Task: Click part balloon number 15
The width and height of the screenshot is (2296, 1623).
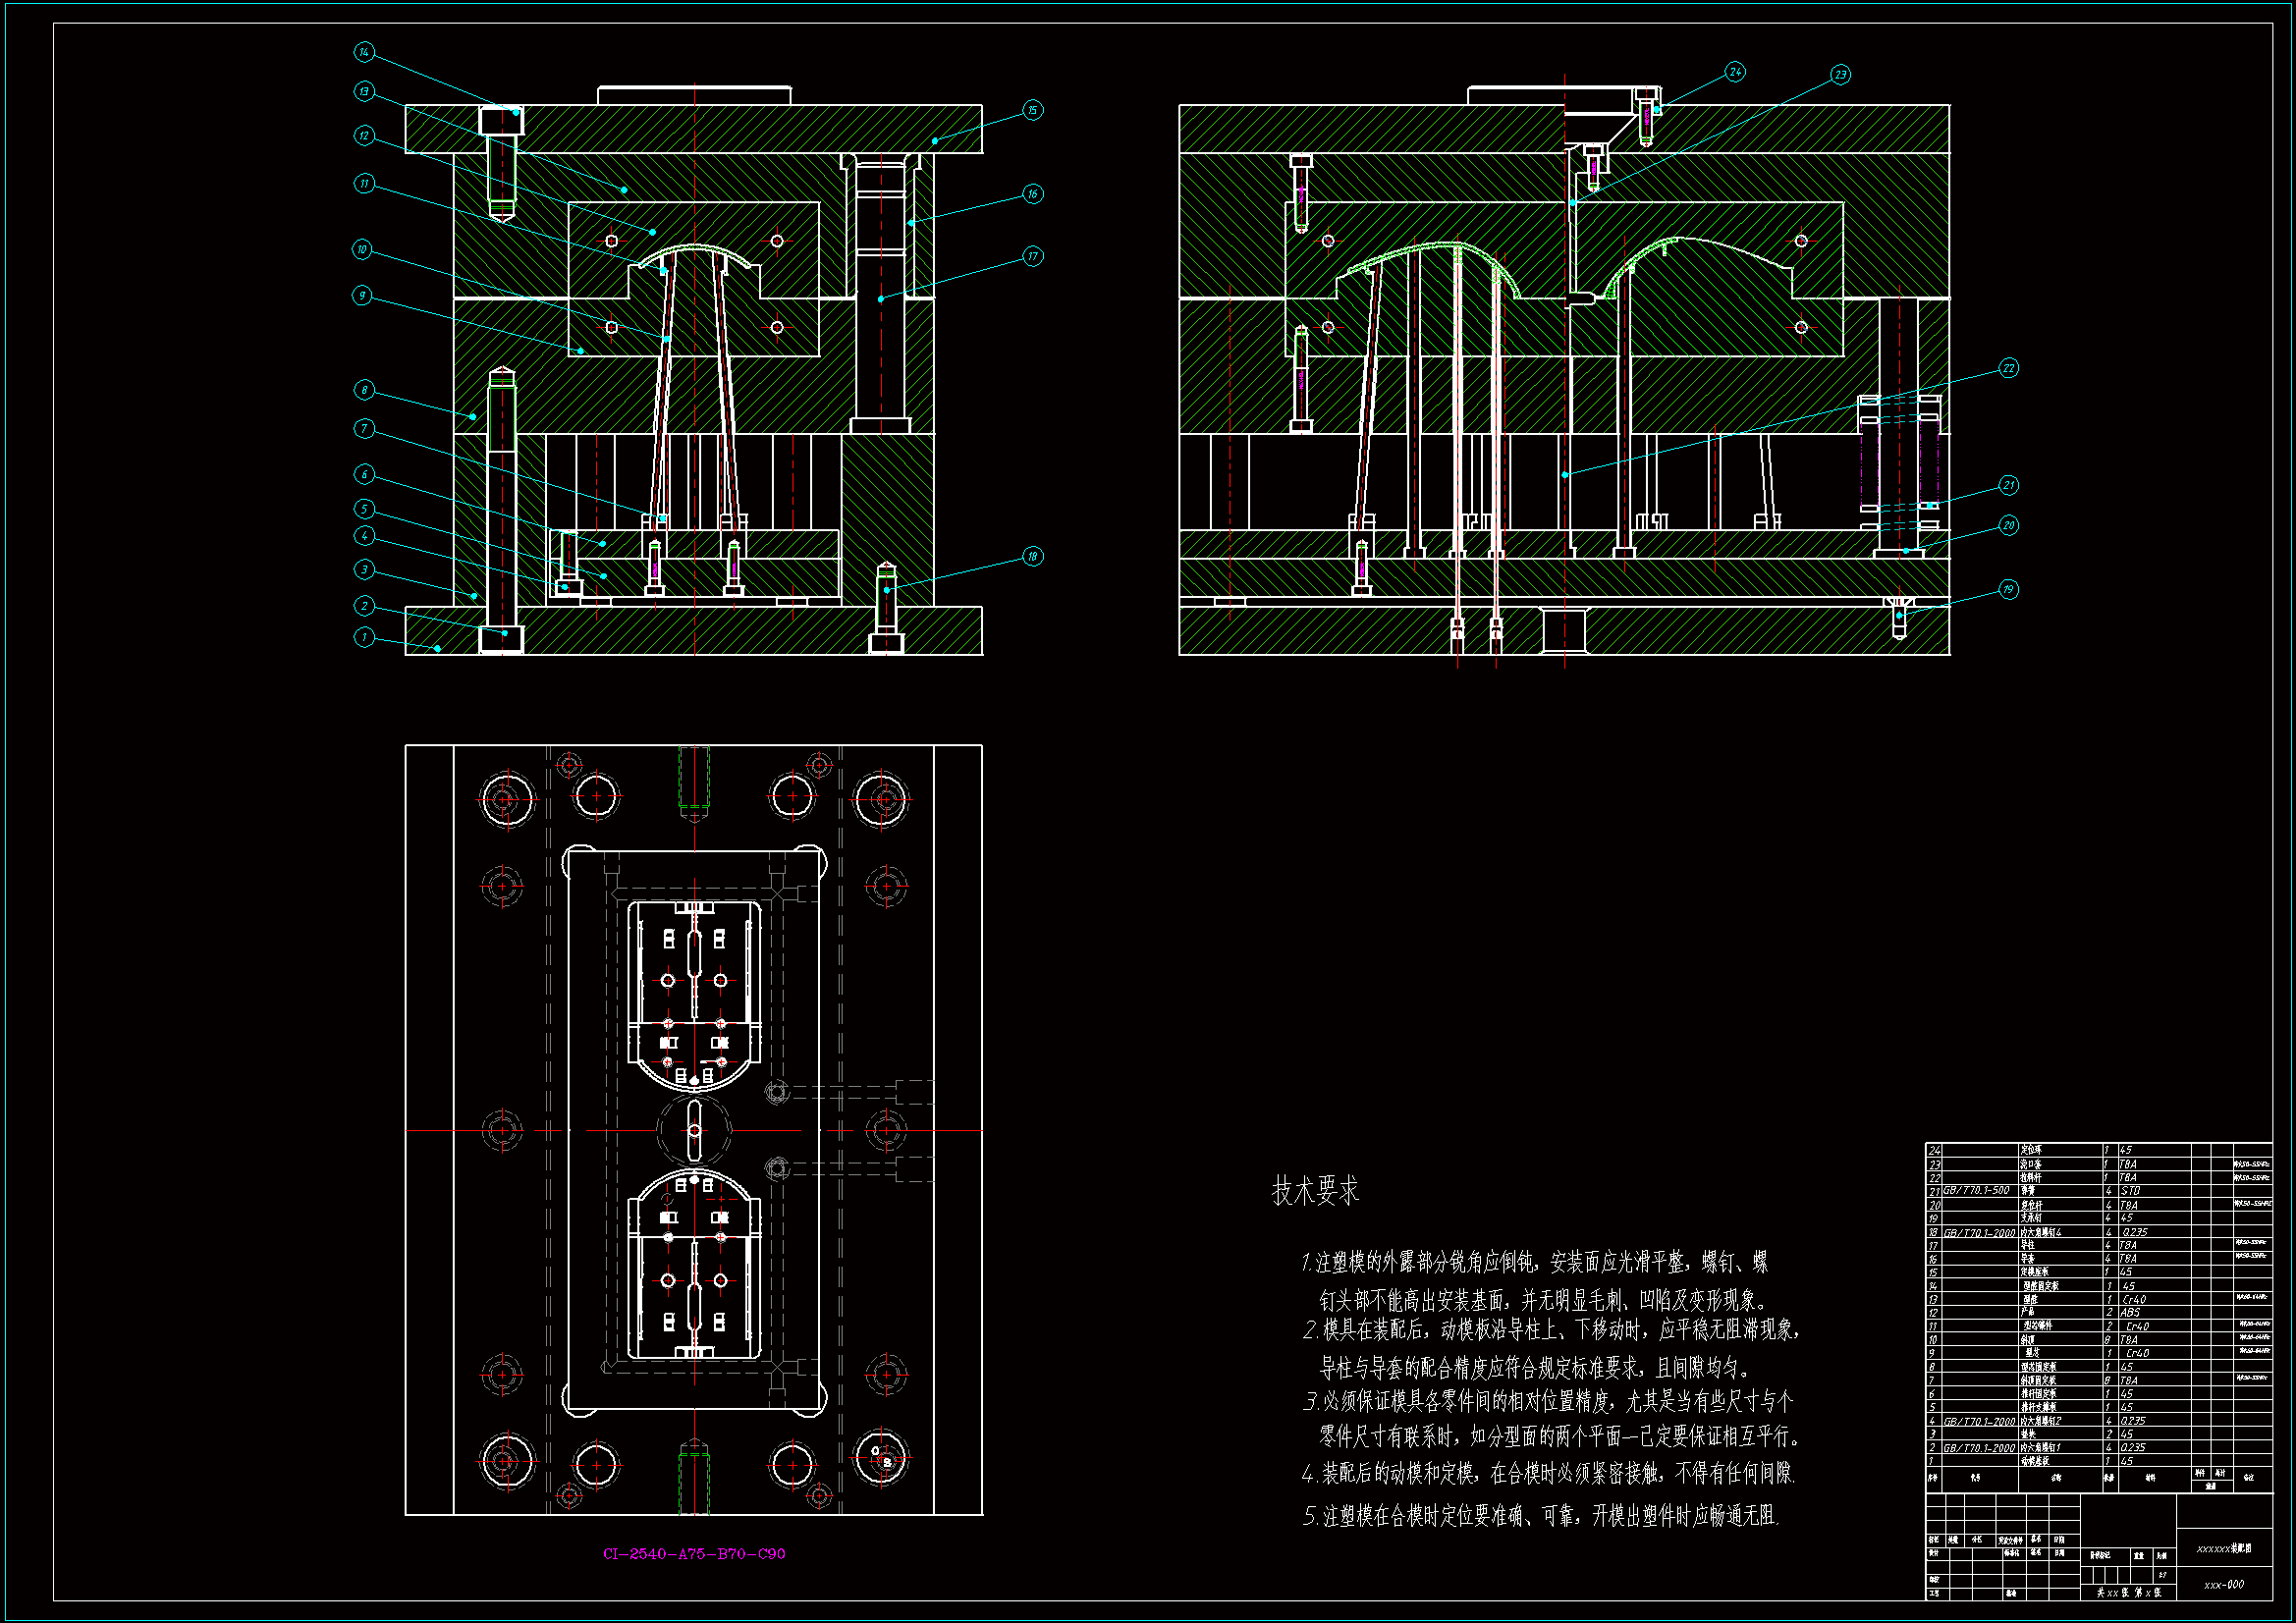Action: tap(1032, 110)
